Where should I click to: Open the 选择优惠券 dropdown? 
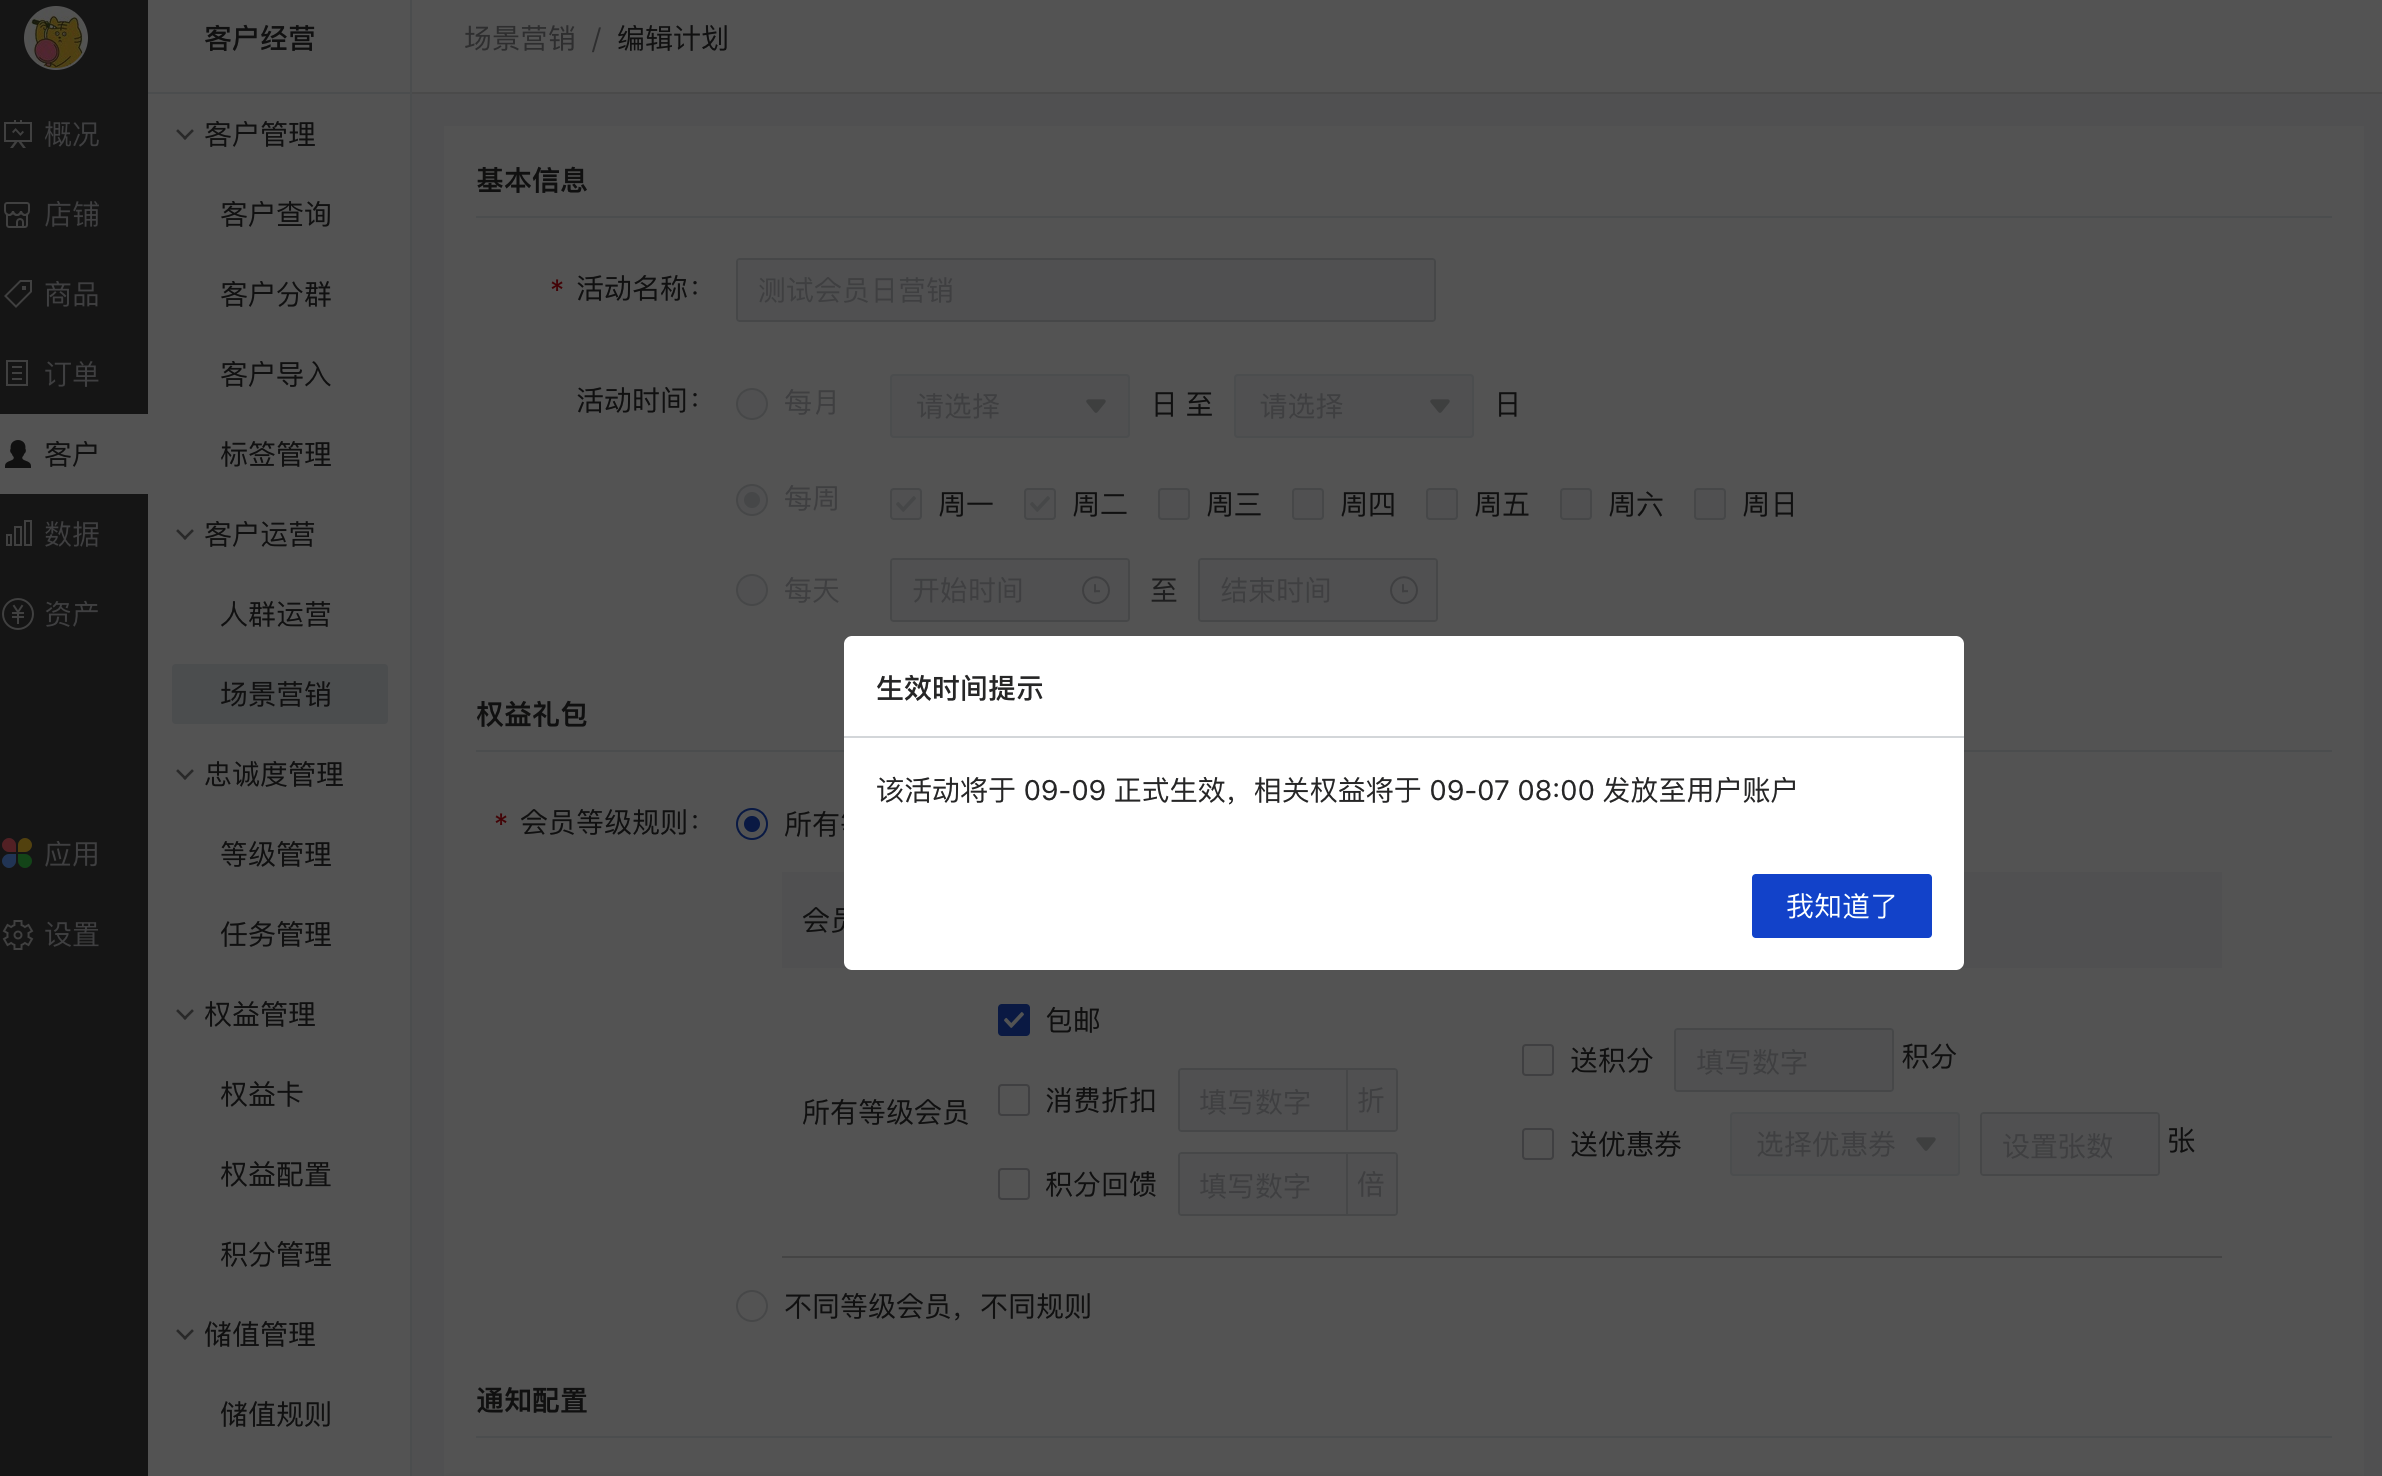[1845, 1144]
